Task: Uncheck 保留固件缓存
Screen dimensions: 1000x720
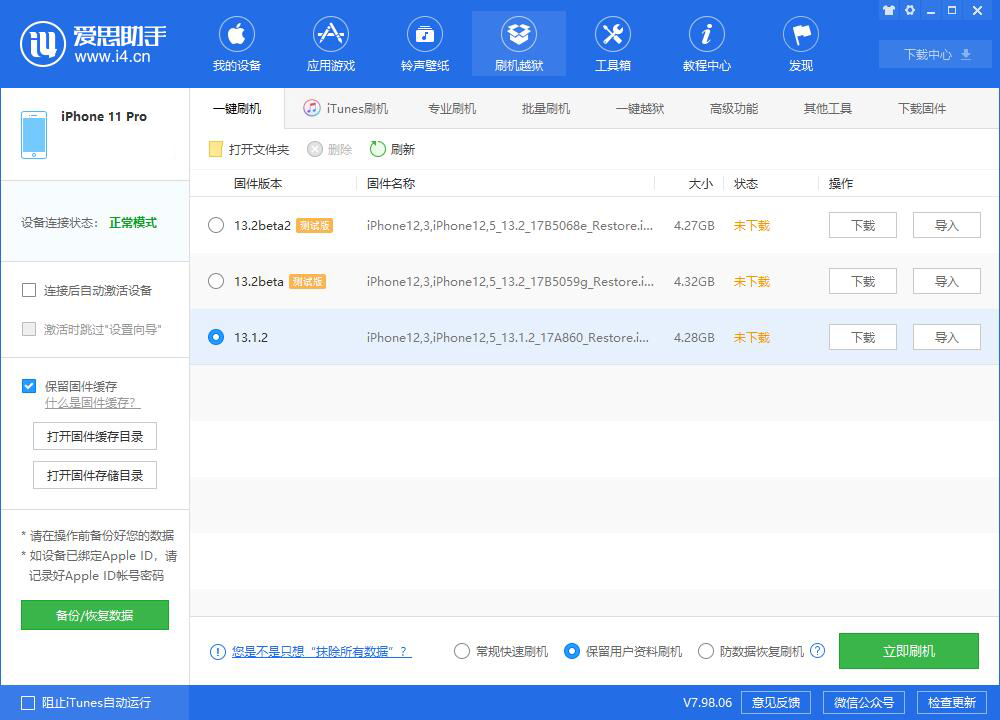Action: point(29,386)
